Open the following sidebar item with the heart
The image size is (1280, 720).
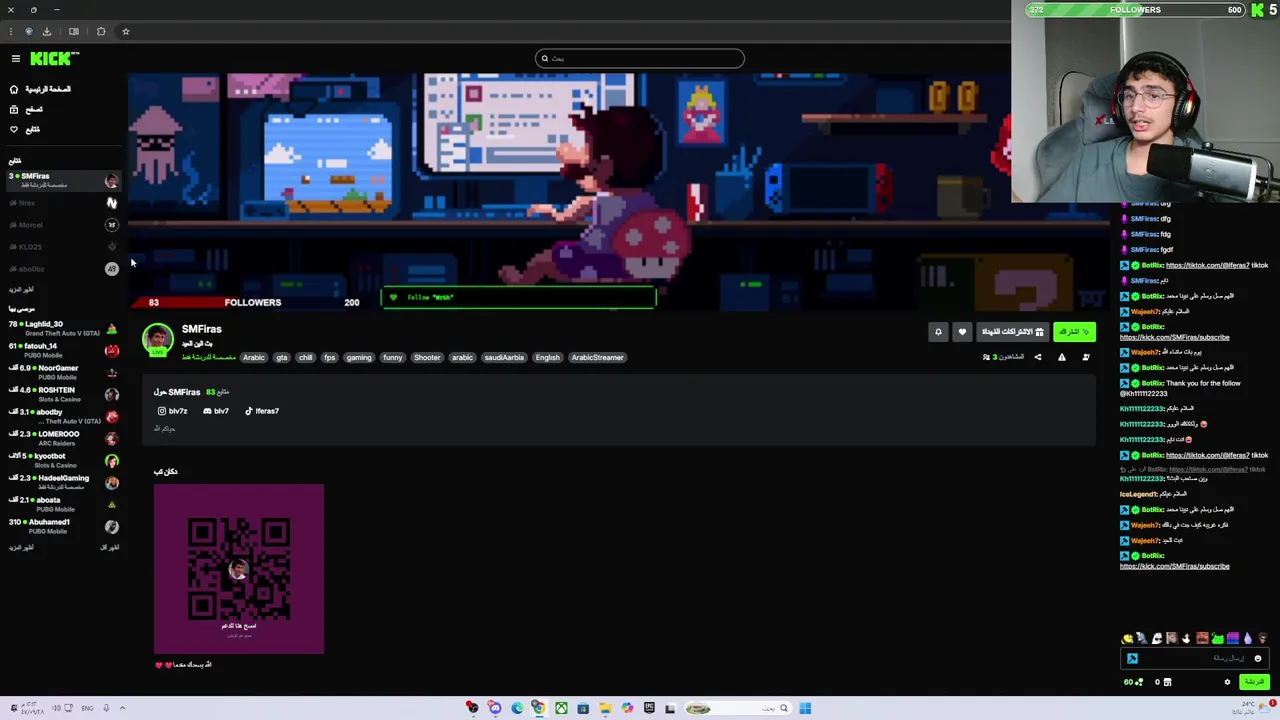pos(25,129)
